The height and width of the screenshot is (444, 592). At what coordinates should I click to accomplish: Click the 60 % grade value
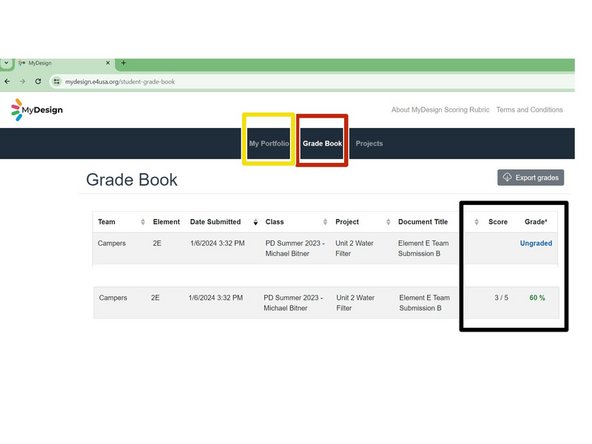[537, 298]
